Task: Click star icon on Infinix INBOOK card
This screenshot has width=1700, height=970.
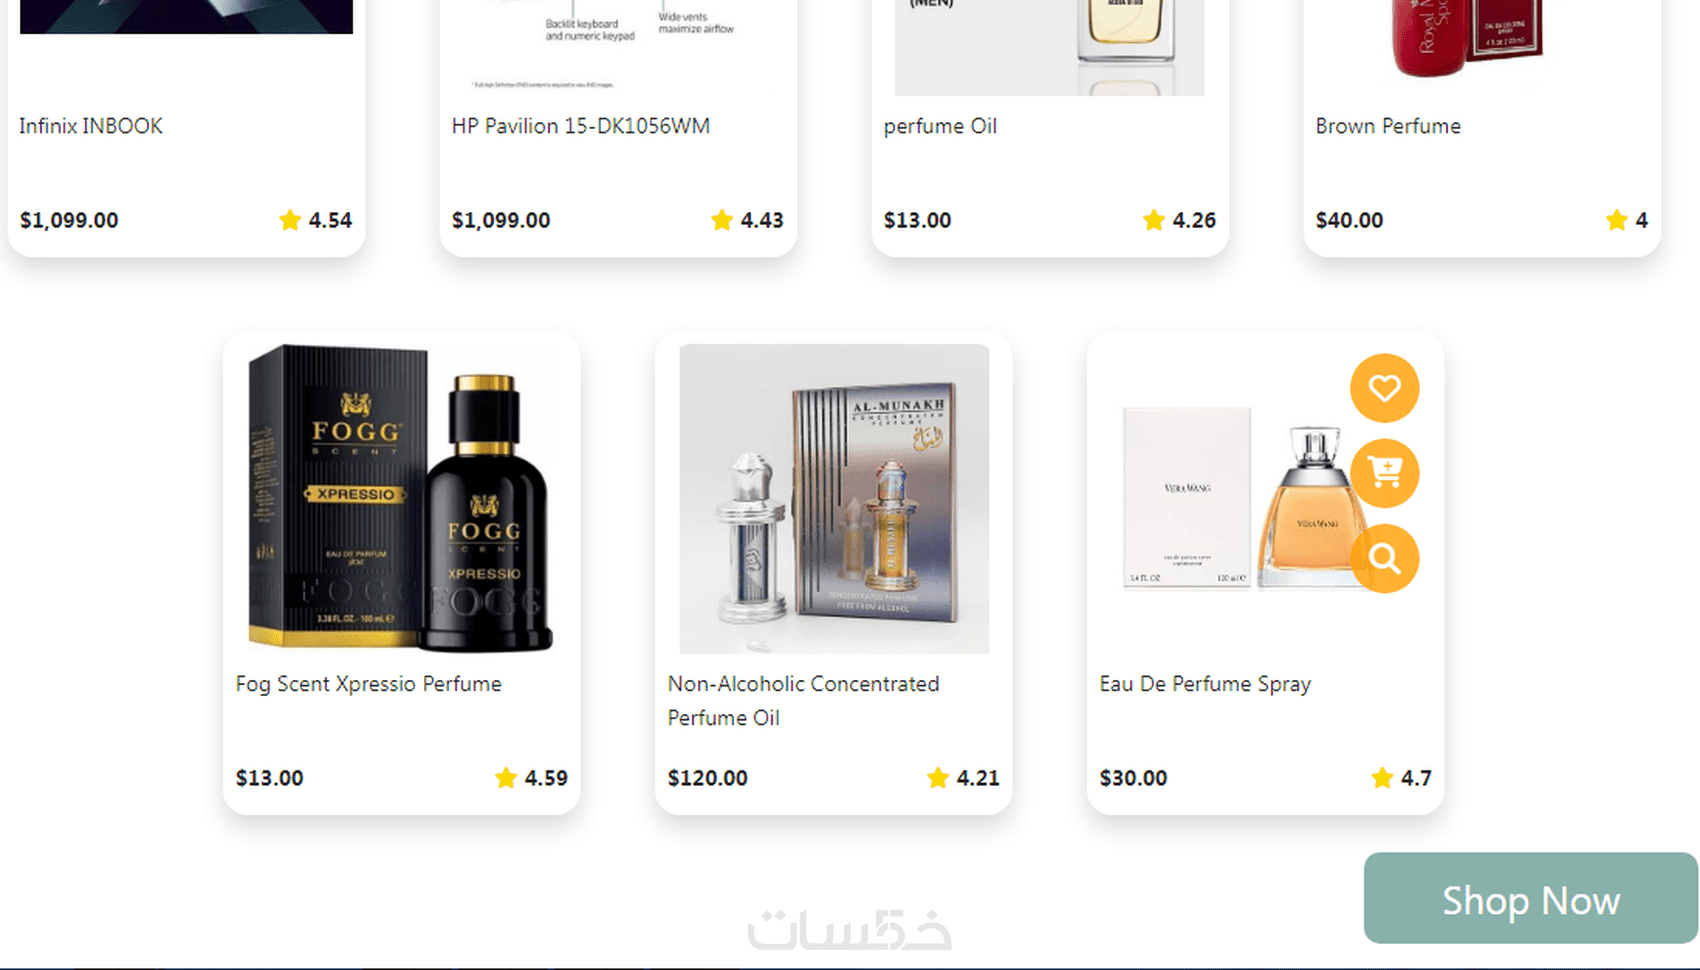Action: tap(290, 220)
